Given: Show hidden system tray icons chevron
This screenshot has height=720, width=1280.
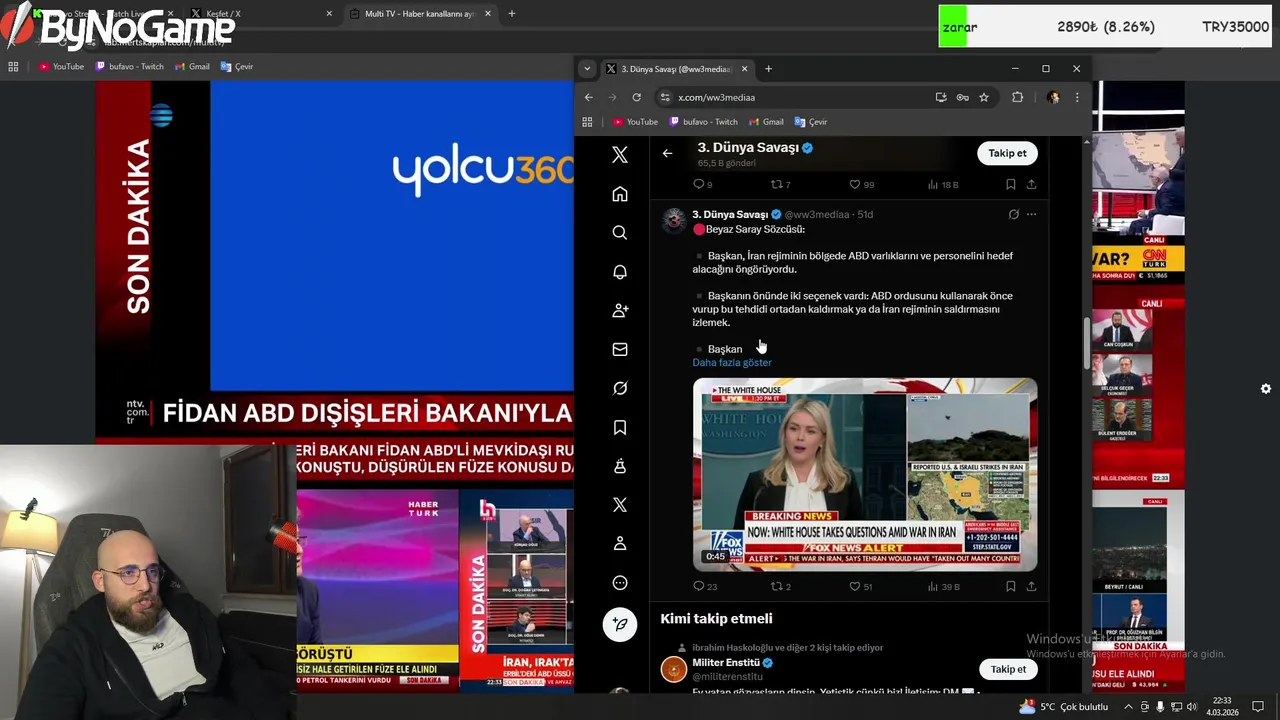Looking at the screenshot, I should pos(1129,706).
